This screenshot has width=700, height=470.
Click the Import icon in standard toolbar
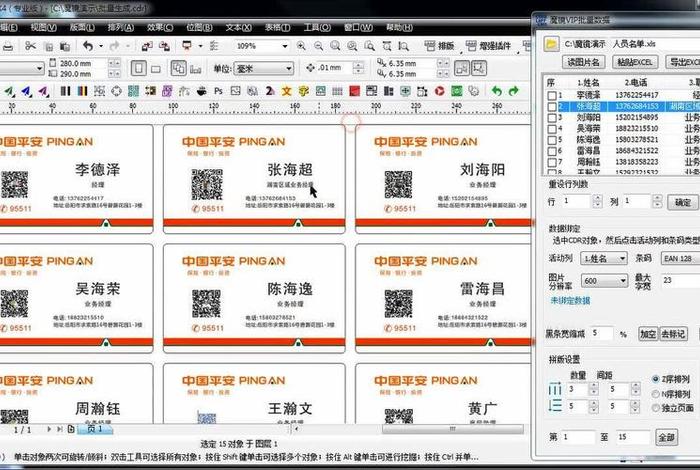[147, 46]
